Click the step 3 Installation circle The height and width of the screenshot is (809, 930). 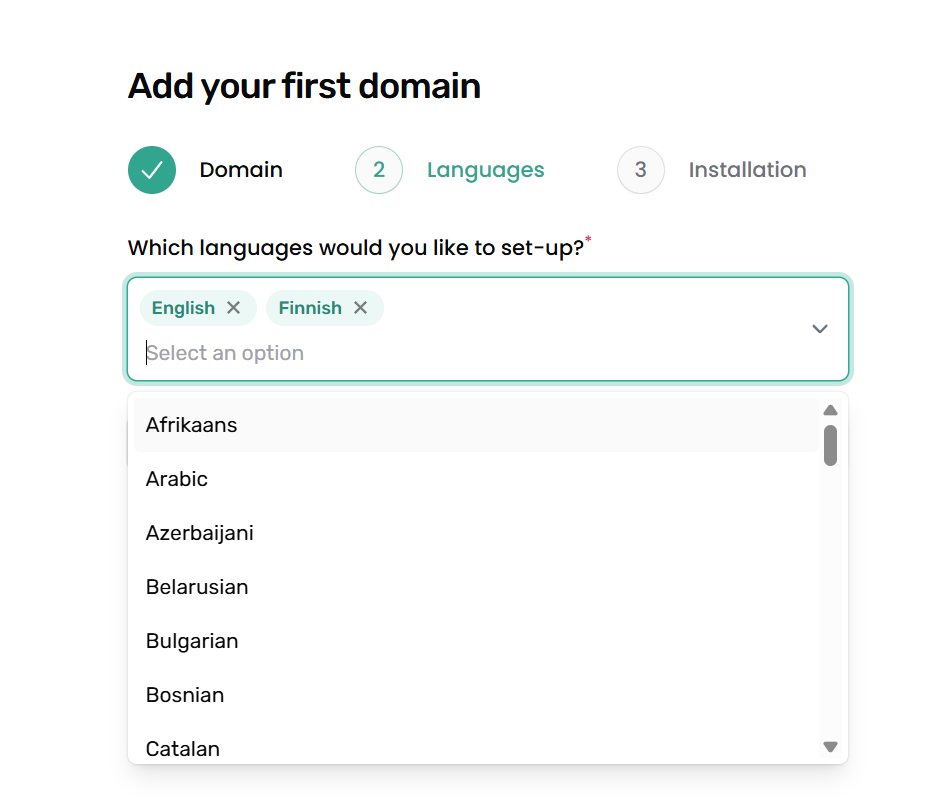pos(641,170)
